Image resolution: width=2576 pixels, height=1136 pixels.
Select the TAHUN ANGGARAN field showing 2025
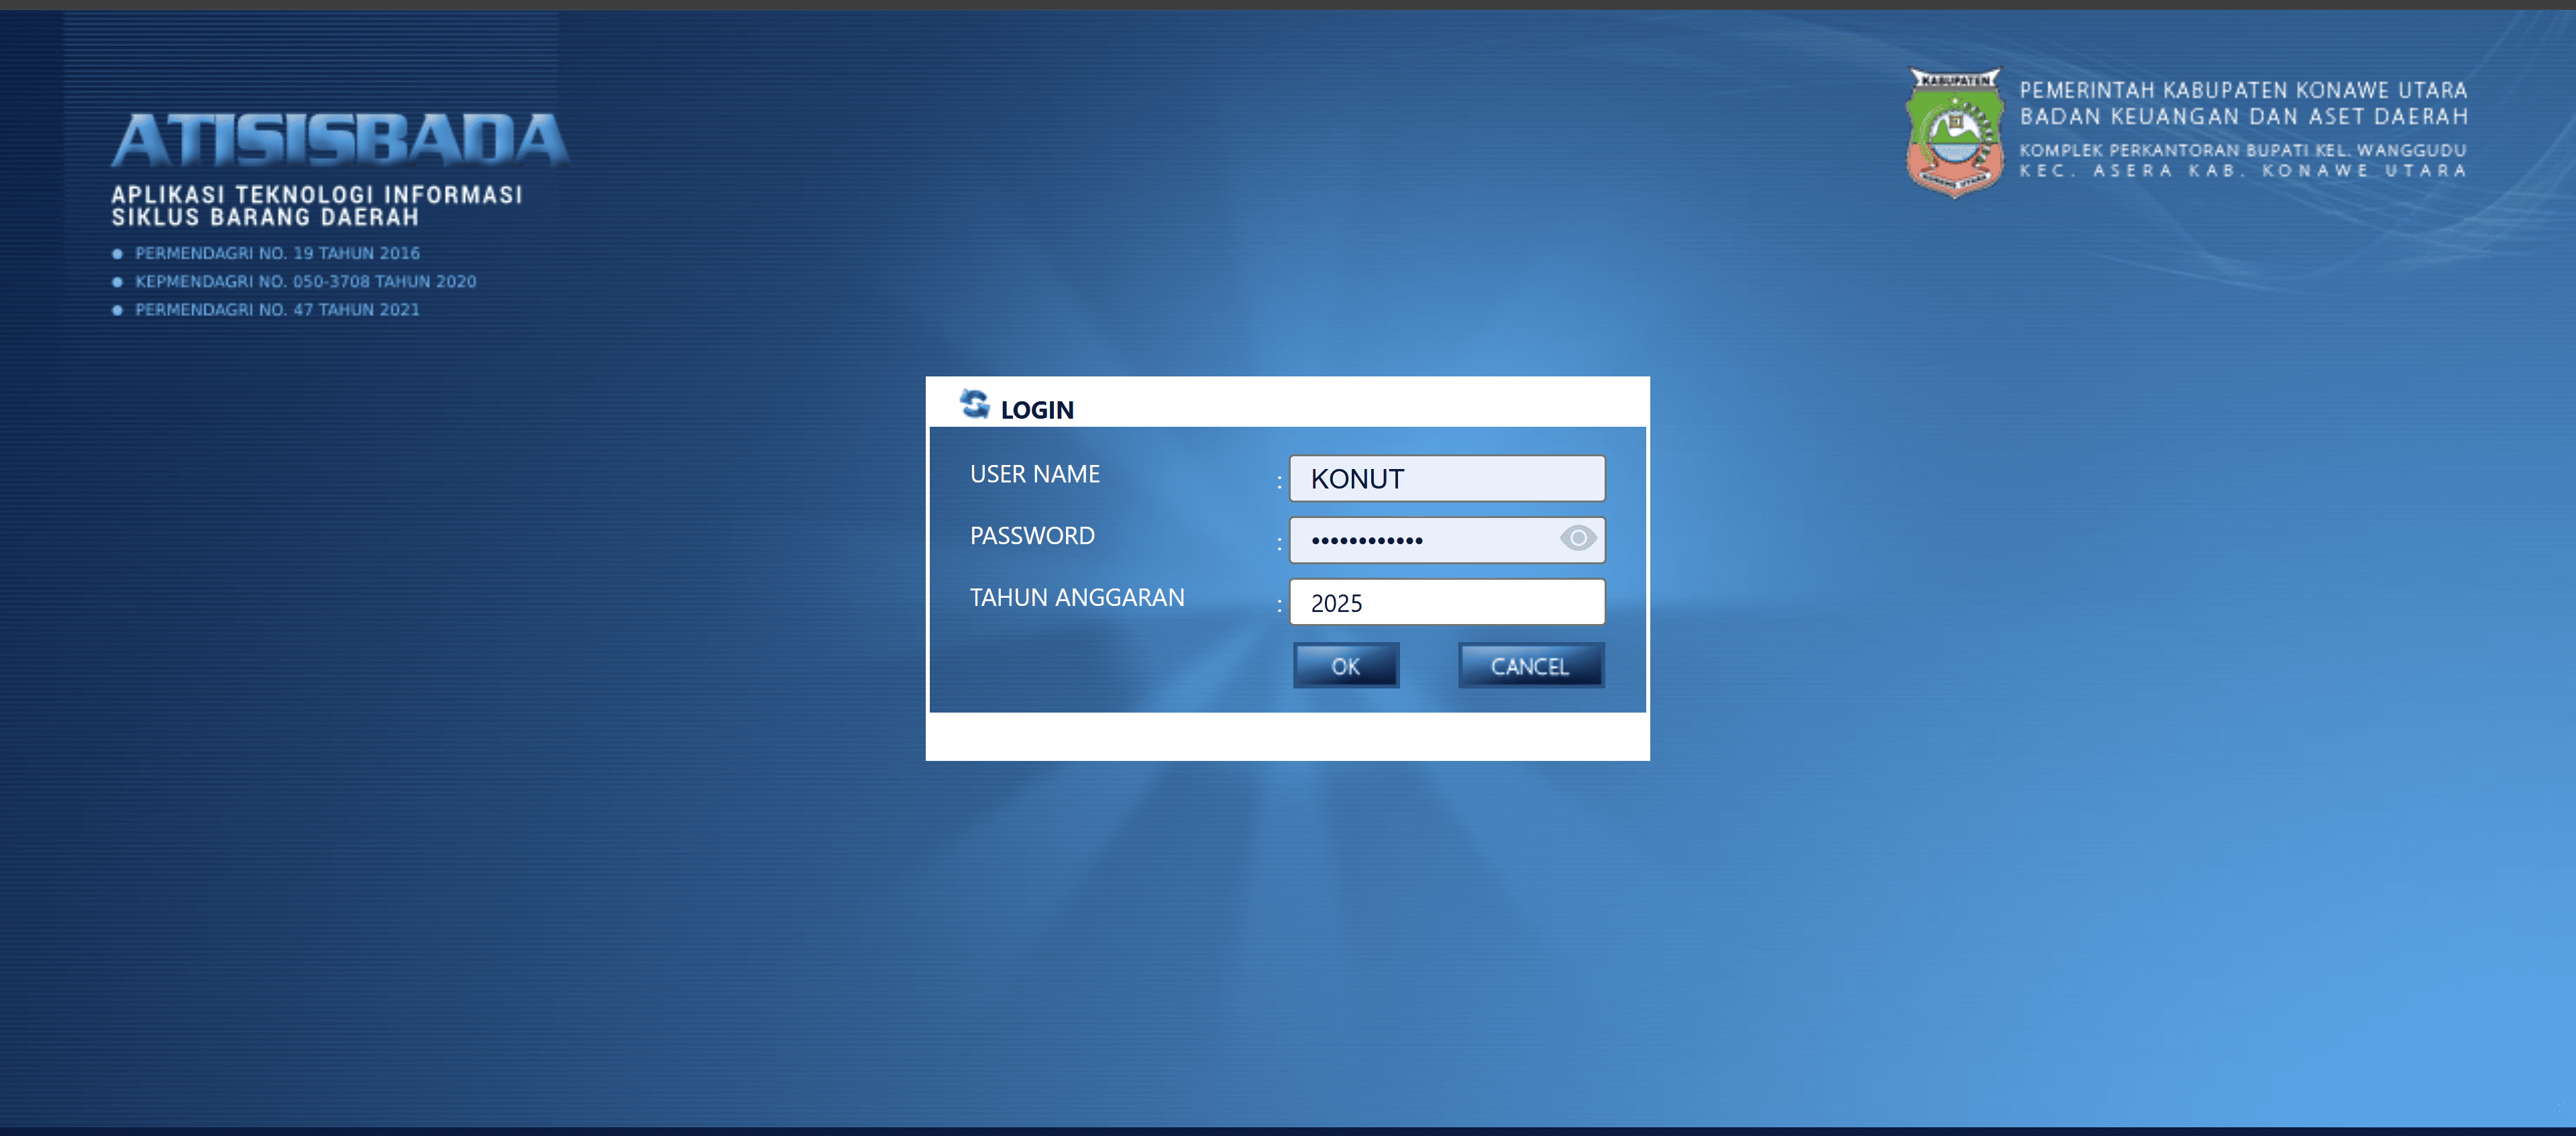1446,603
